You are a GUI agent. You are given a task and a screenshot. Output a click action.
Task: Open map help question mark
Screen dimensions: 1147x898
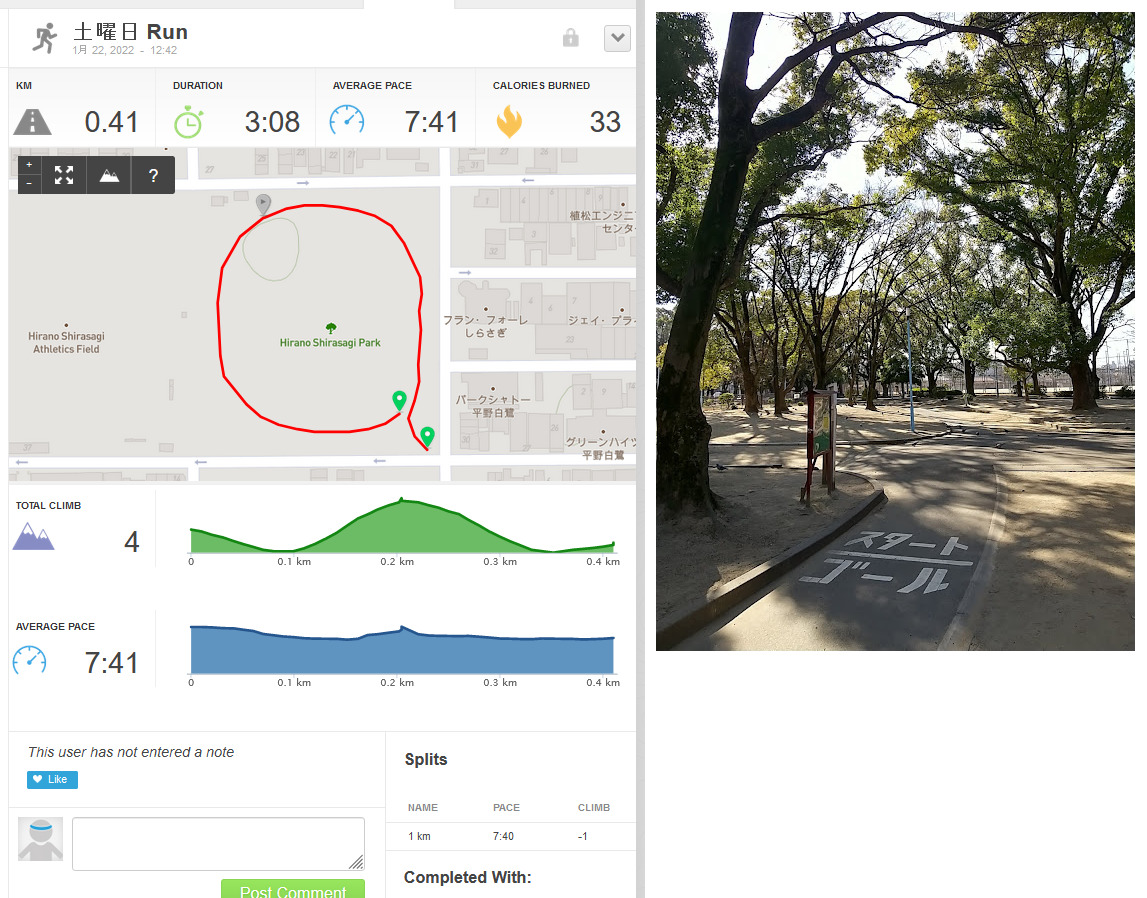tap(153, 175)
